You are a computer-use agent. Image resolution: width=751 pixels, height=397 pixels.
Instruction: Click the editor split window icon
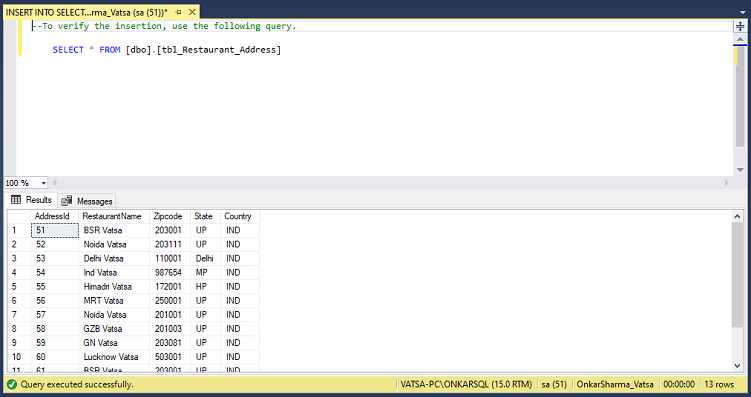[x=740, y=26]
